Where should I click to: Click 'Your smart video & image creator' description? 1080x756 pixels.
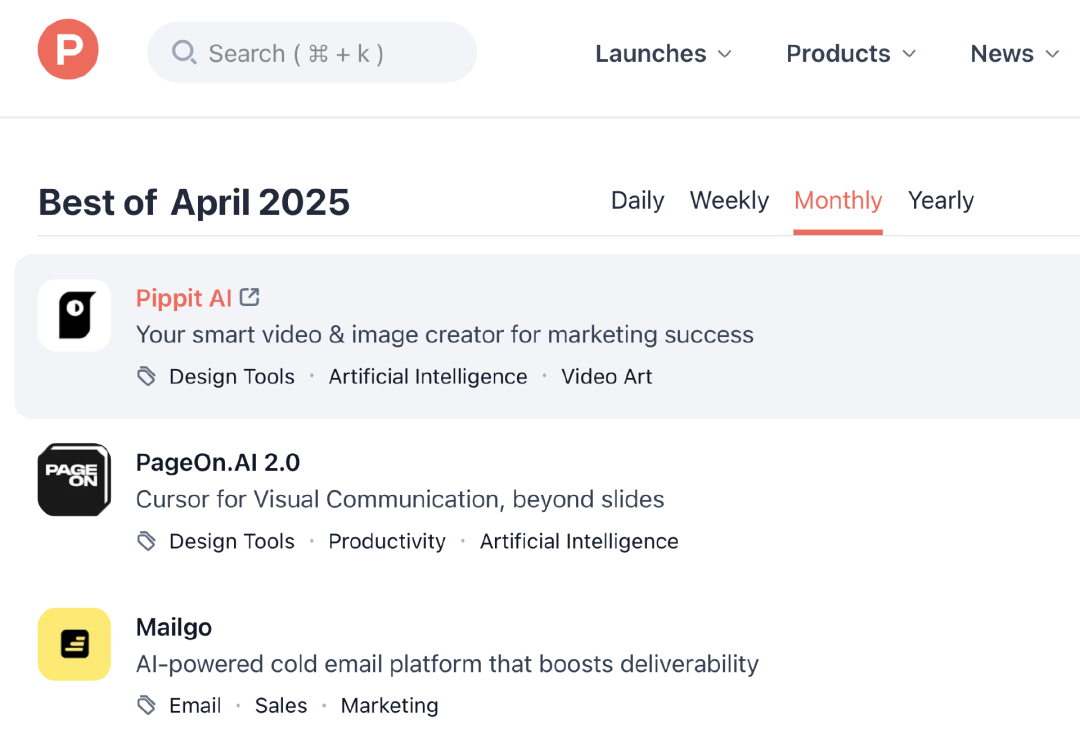point(445,335)
